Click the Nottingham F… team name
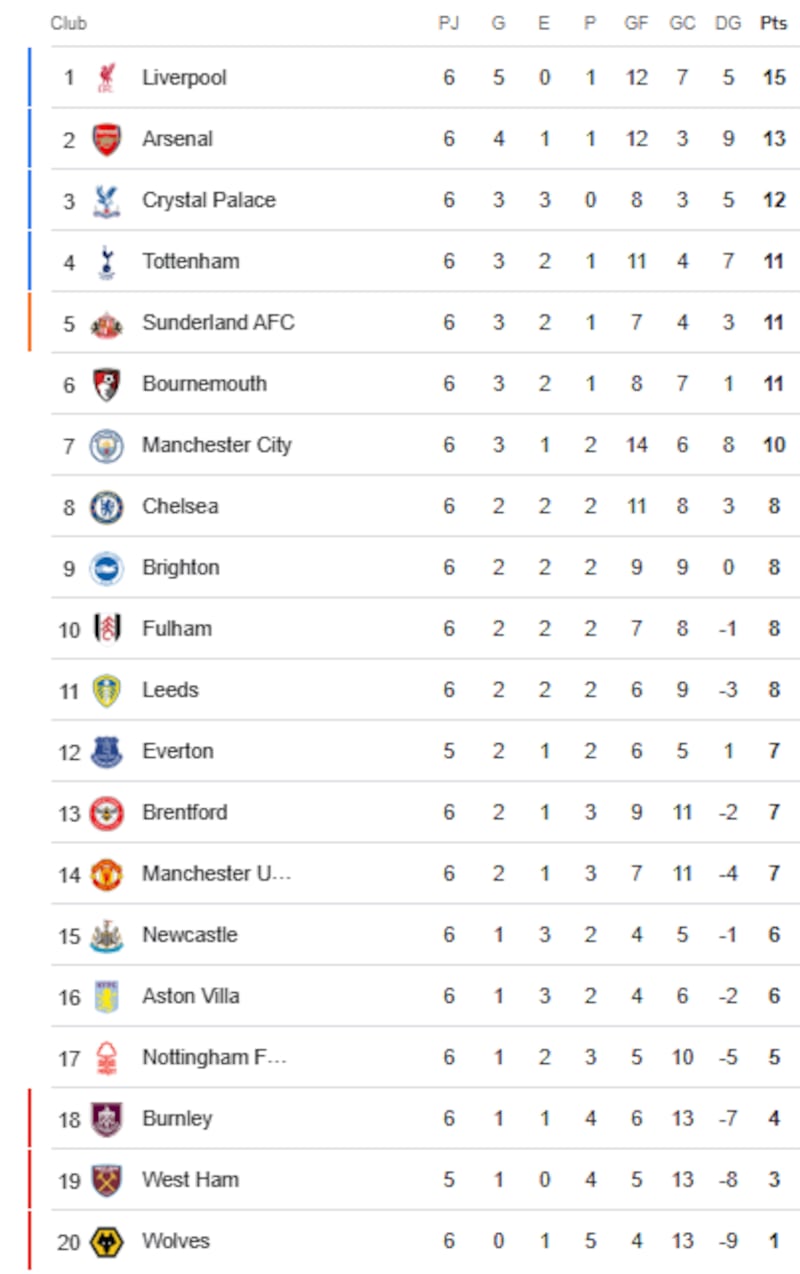800x1274 pixels. pos(214,1057)
